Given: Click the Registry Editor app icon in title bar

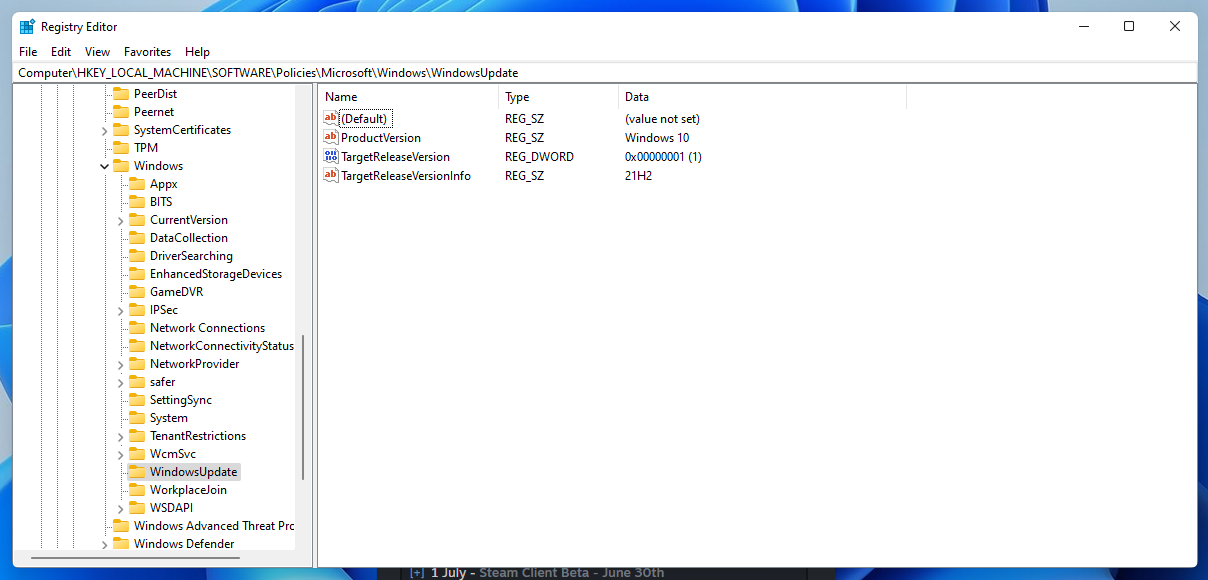Looking at the screenshot, I should click(x=27, y=27).
